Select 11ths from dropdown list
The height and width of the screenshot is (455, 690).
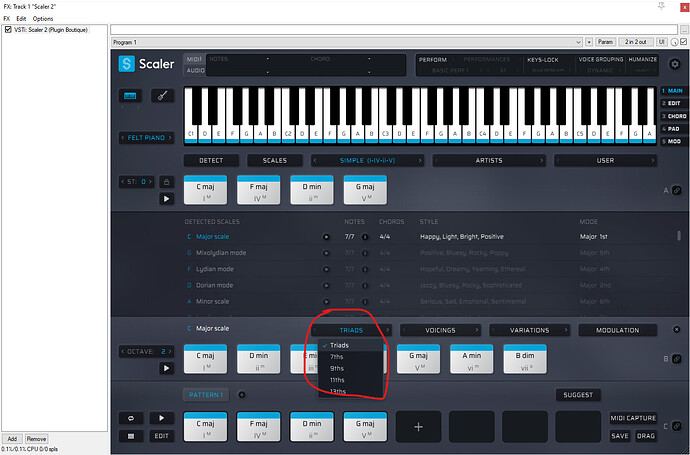coord(350,380)
